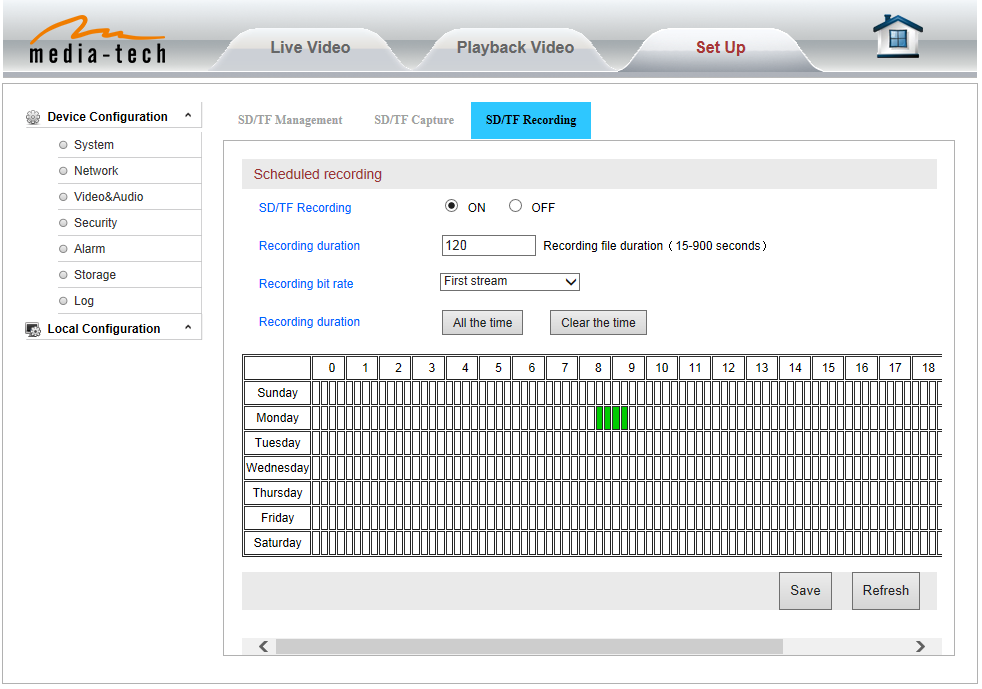This screenshot has height=689, width=982.
Task: Click the scrollbar left arrow
Action: [264, 646]
